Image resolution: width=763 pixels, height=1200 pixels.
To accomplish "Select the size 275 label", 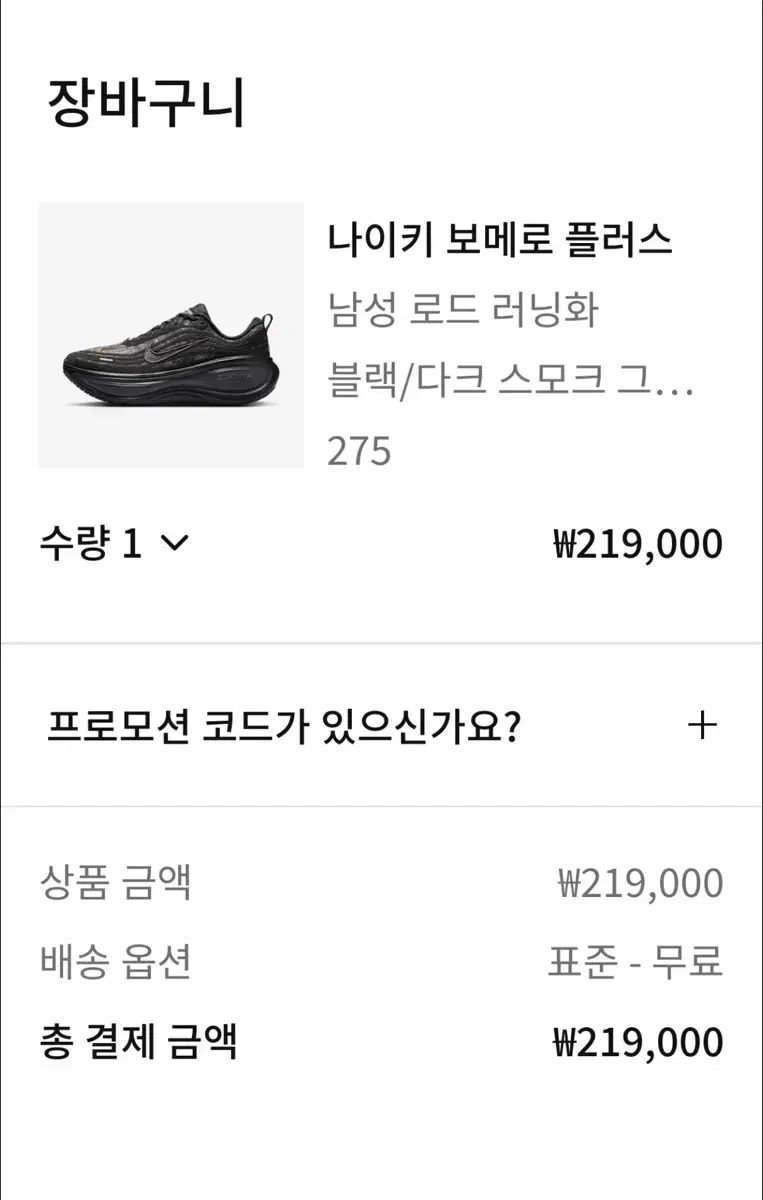I will click(x=359, y=452).
